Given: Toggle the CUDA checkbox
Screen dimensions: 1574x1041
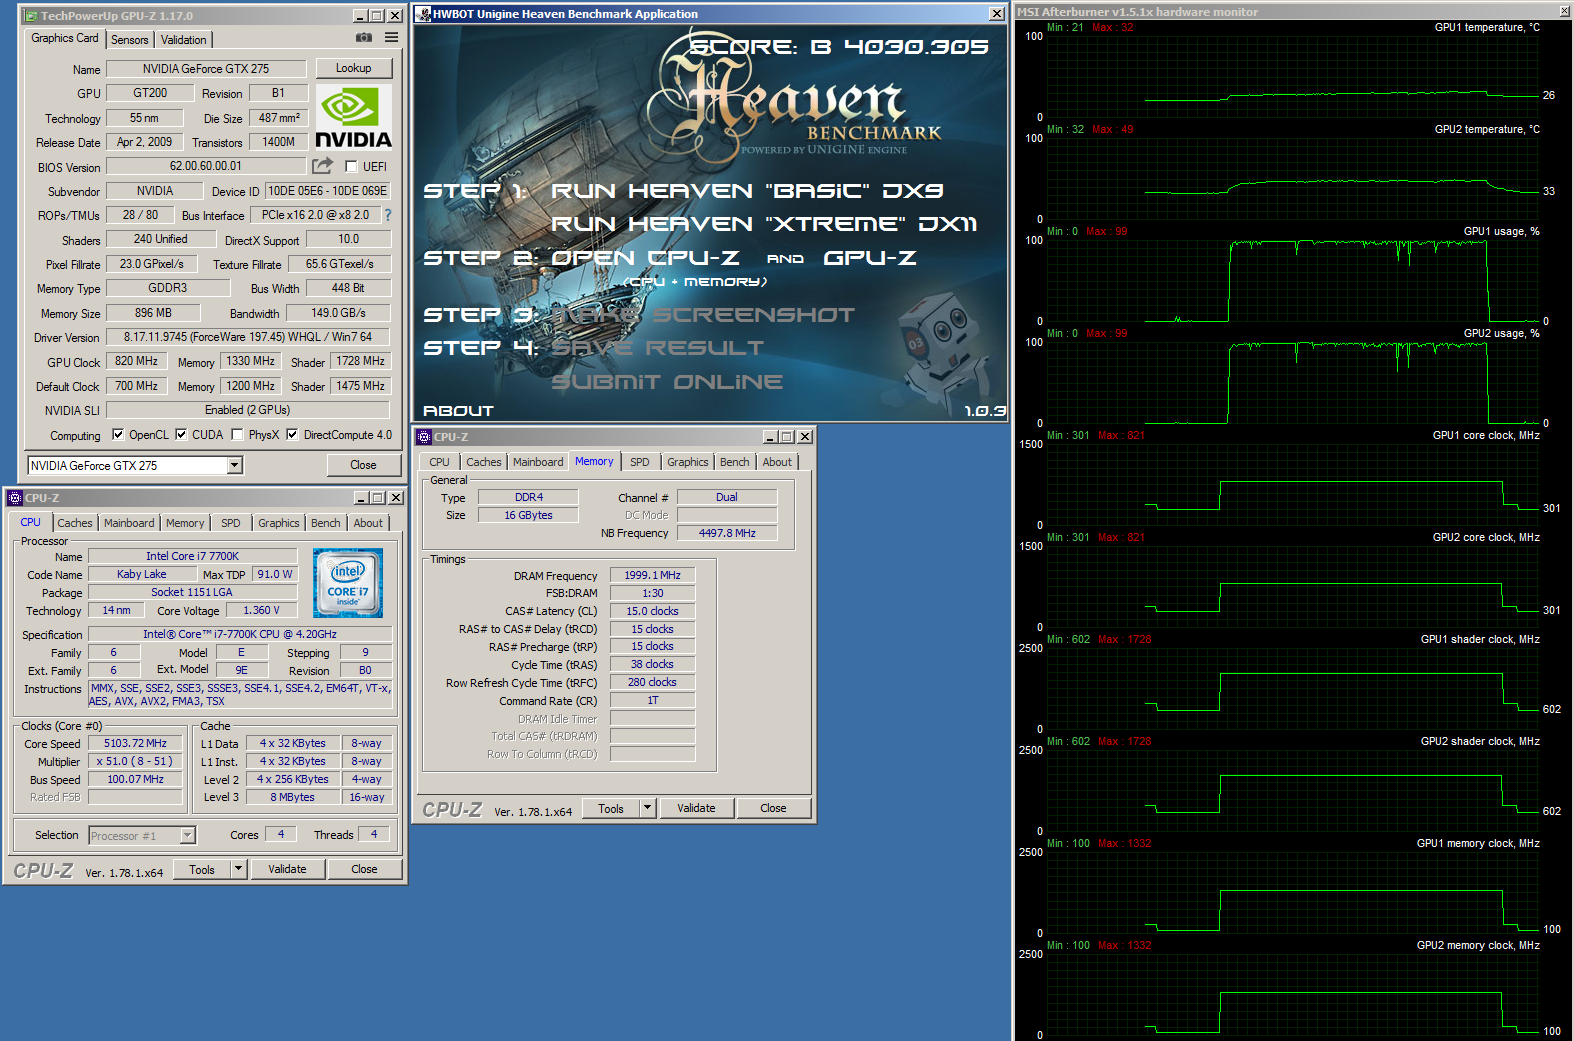Looking at the screenshot, I should [181, 434].
